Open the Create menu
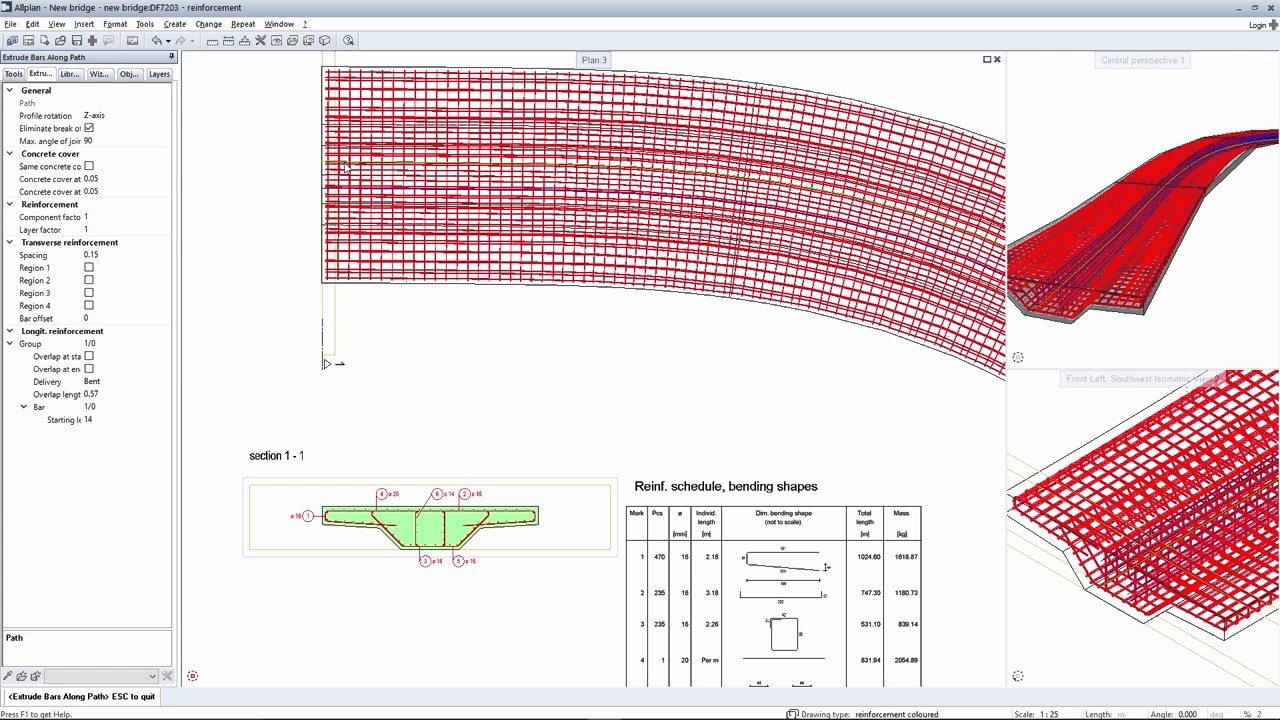The image size is (1280, 720). [x=174, y=24]
